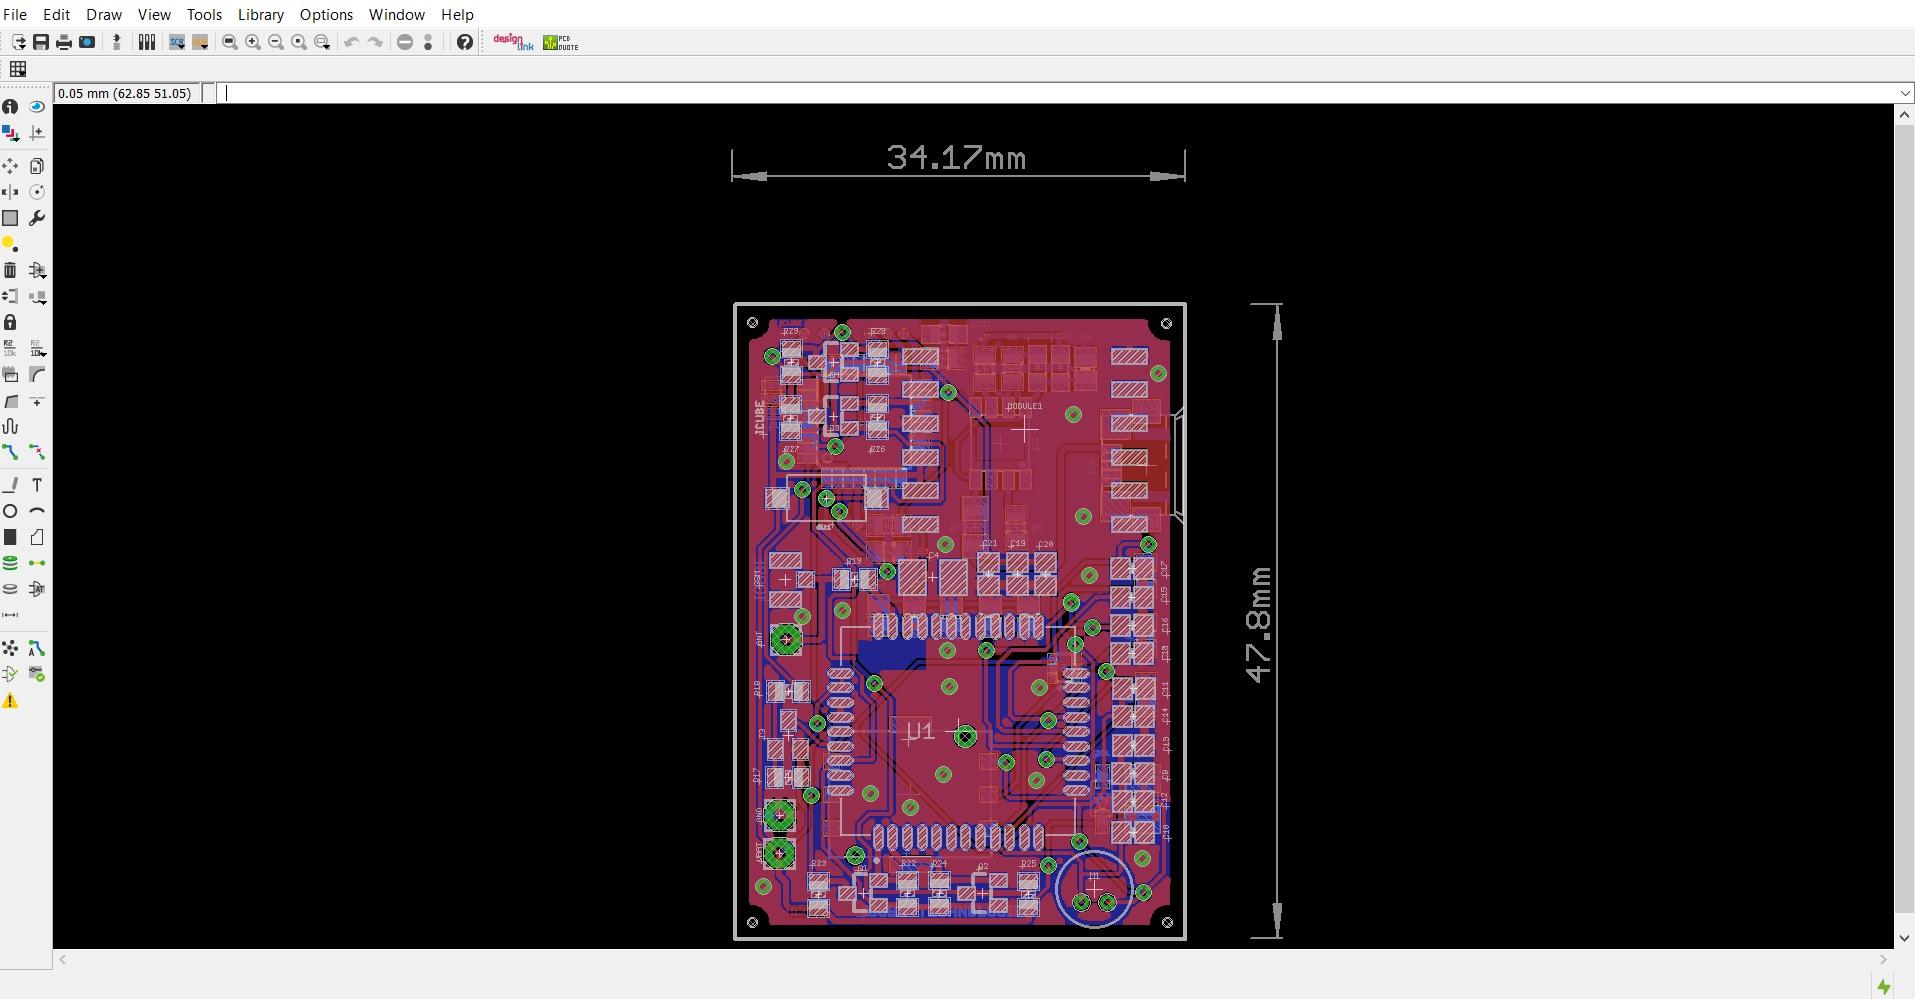Select the Dimension tool
The height and width of the screenshot is (999, 1915).
click(x=10, y=615)
